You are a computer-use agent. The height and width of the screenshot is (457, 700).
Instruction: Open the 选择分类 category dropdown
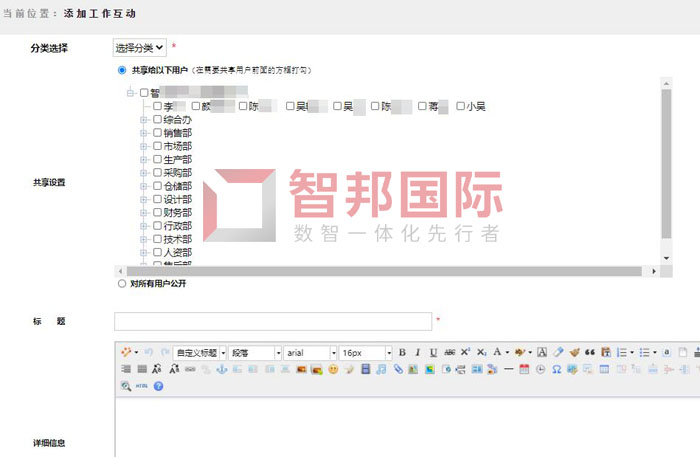point(139,48)
